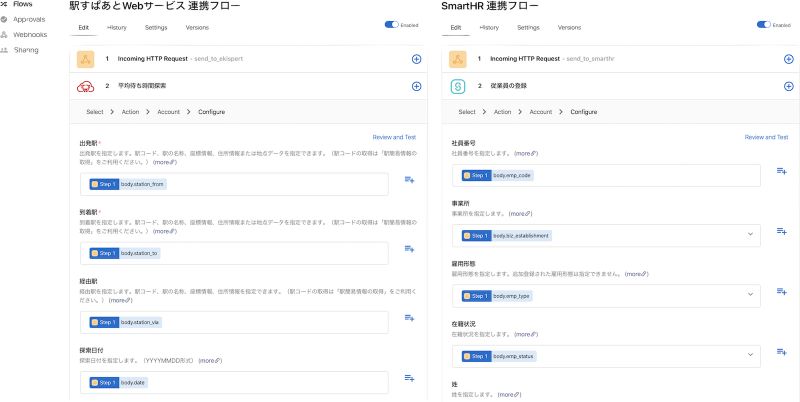Open History tab in SmartHR flow

click(489, 28)
